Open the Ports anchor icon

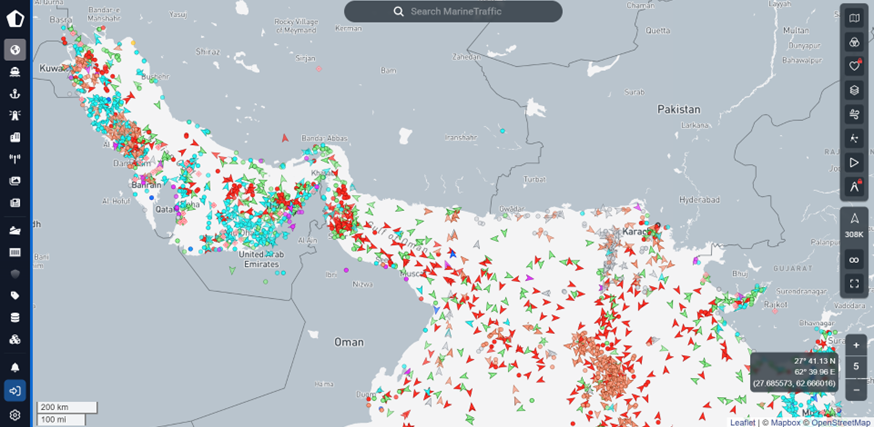[15, 93]
